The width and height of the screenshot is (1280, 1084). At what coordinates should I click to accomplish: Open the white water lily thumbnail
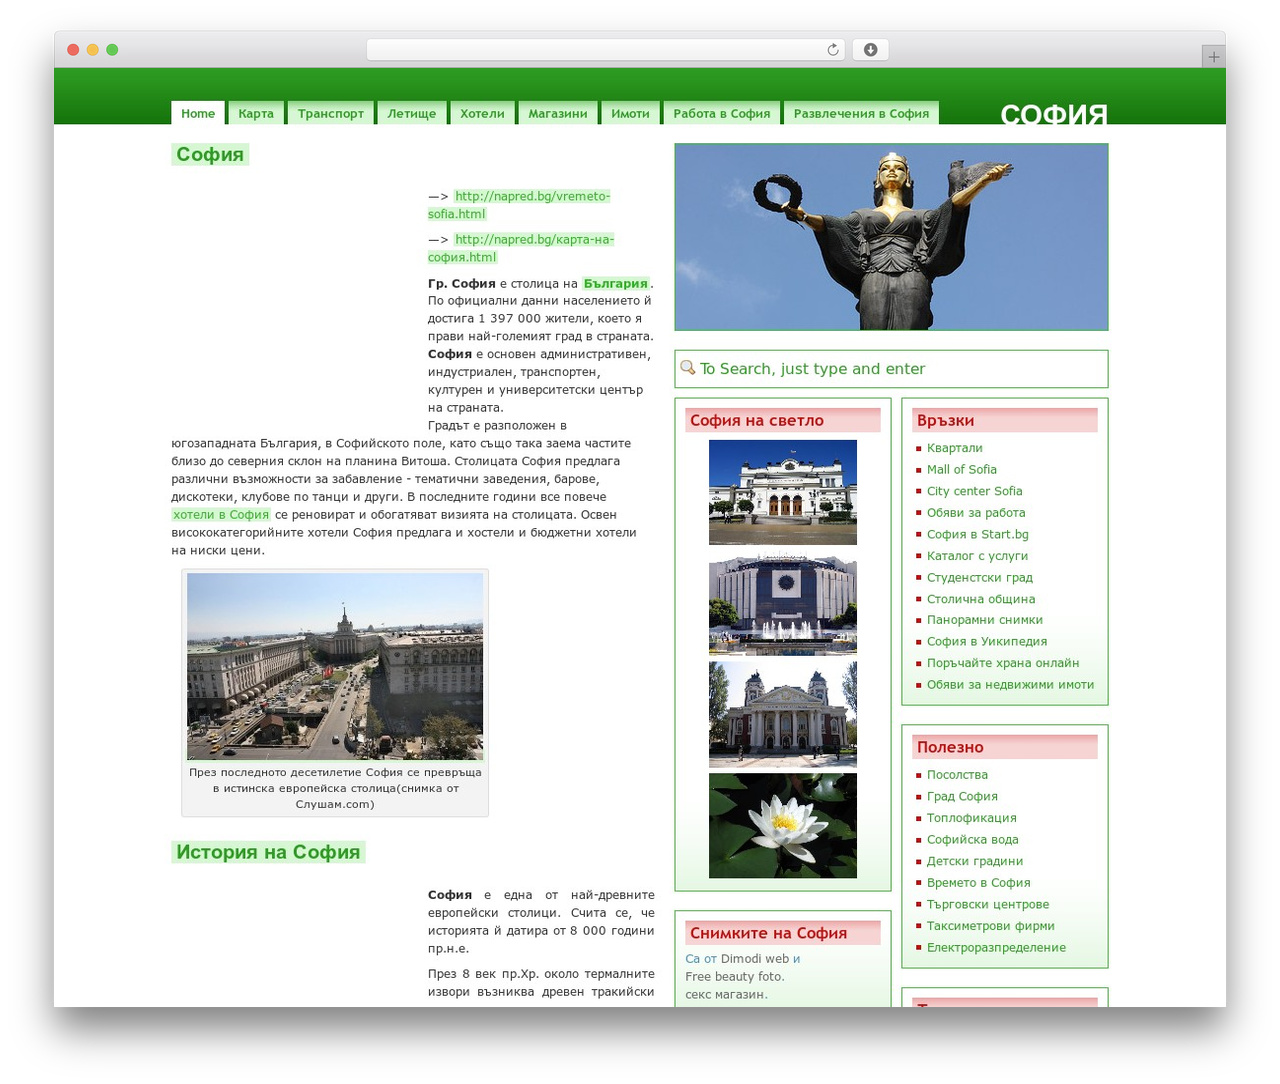pos(783,825)
